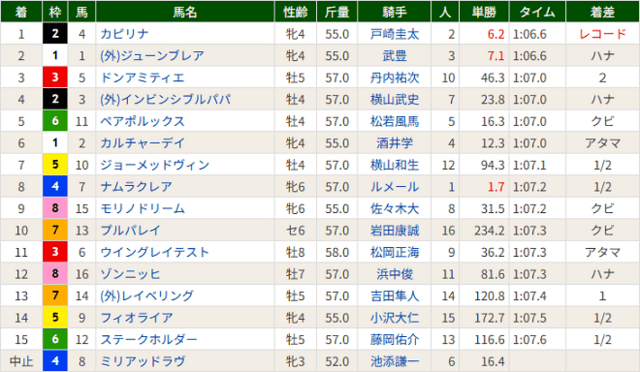The height and width of the screenshot is (372, 640).
Task: Open horse link ジョーメッドヴィン
Action: tap(155, 165)
